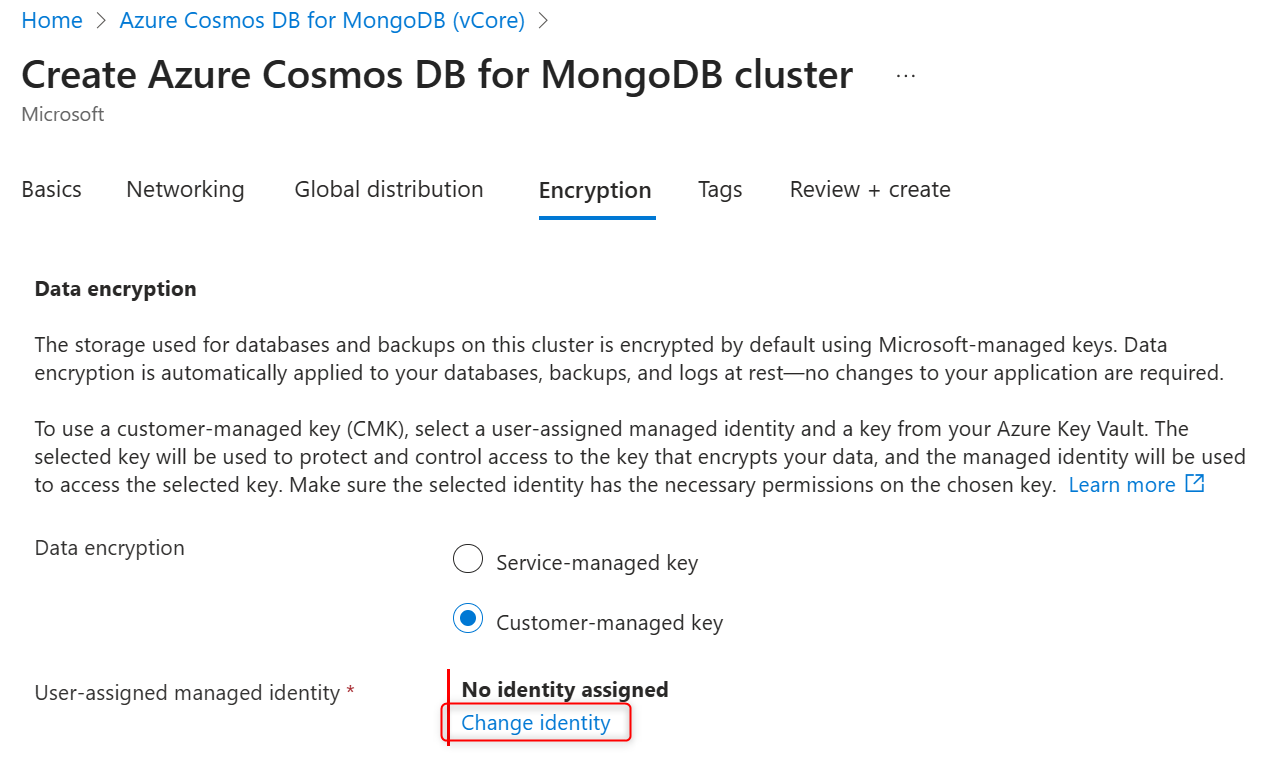Switch to the Tags tab
The width and height of the screenshot is (1273, 757).
(x=720, y=190)
